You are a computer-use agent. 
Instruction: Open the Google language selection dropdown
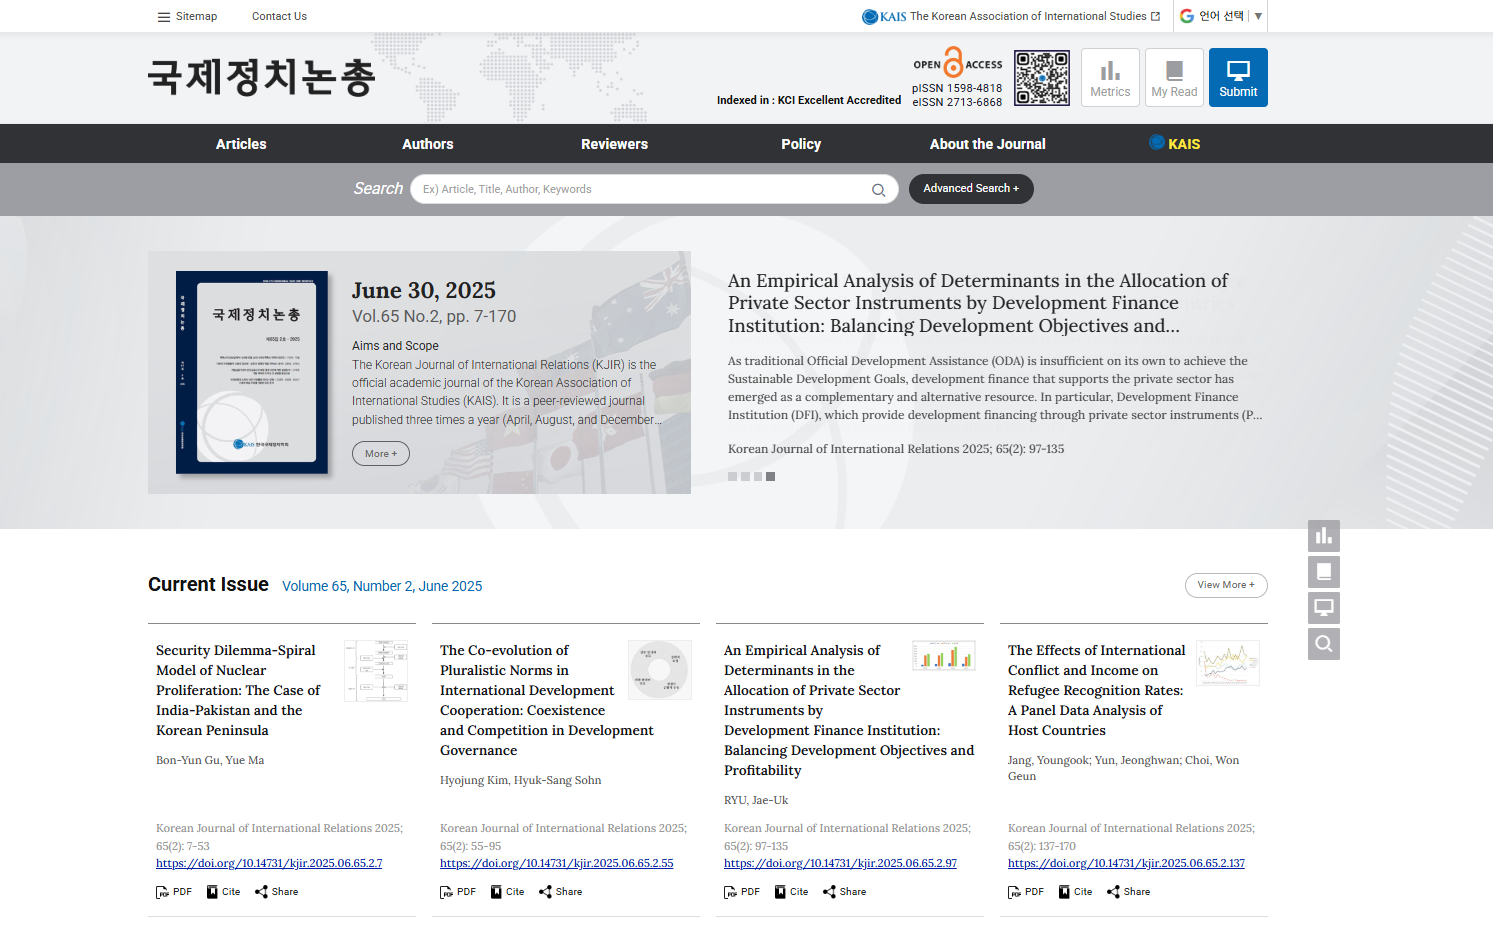pyautogui.click(x=1221, y=16)
